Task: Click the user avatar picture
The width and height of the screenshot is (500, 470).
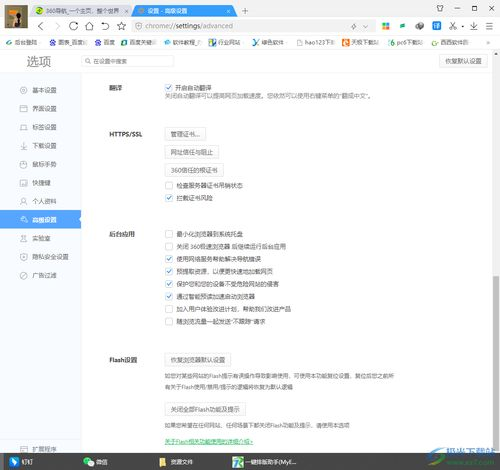Action: point(16,17)
